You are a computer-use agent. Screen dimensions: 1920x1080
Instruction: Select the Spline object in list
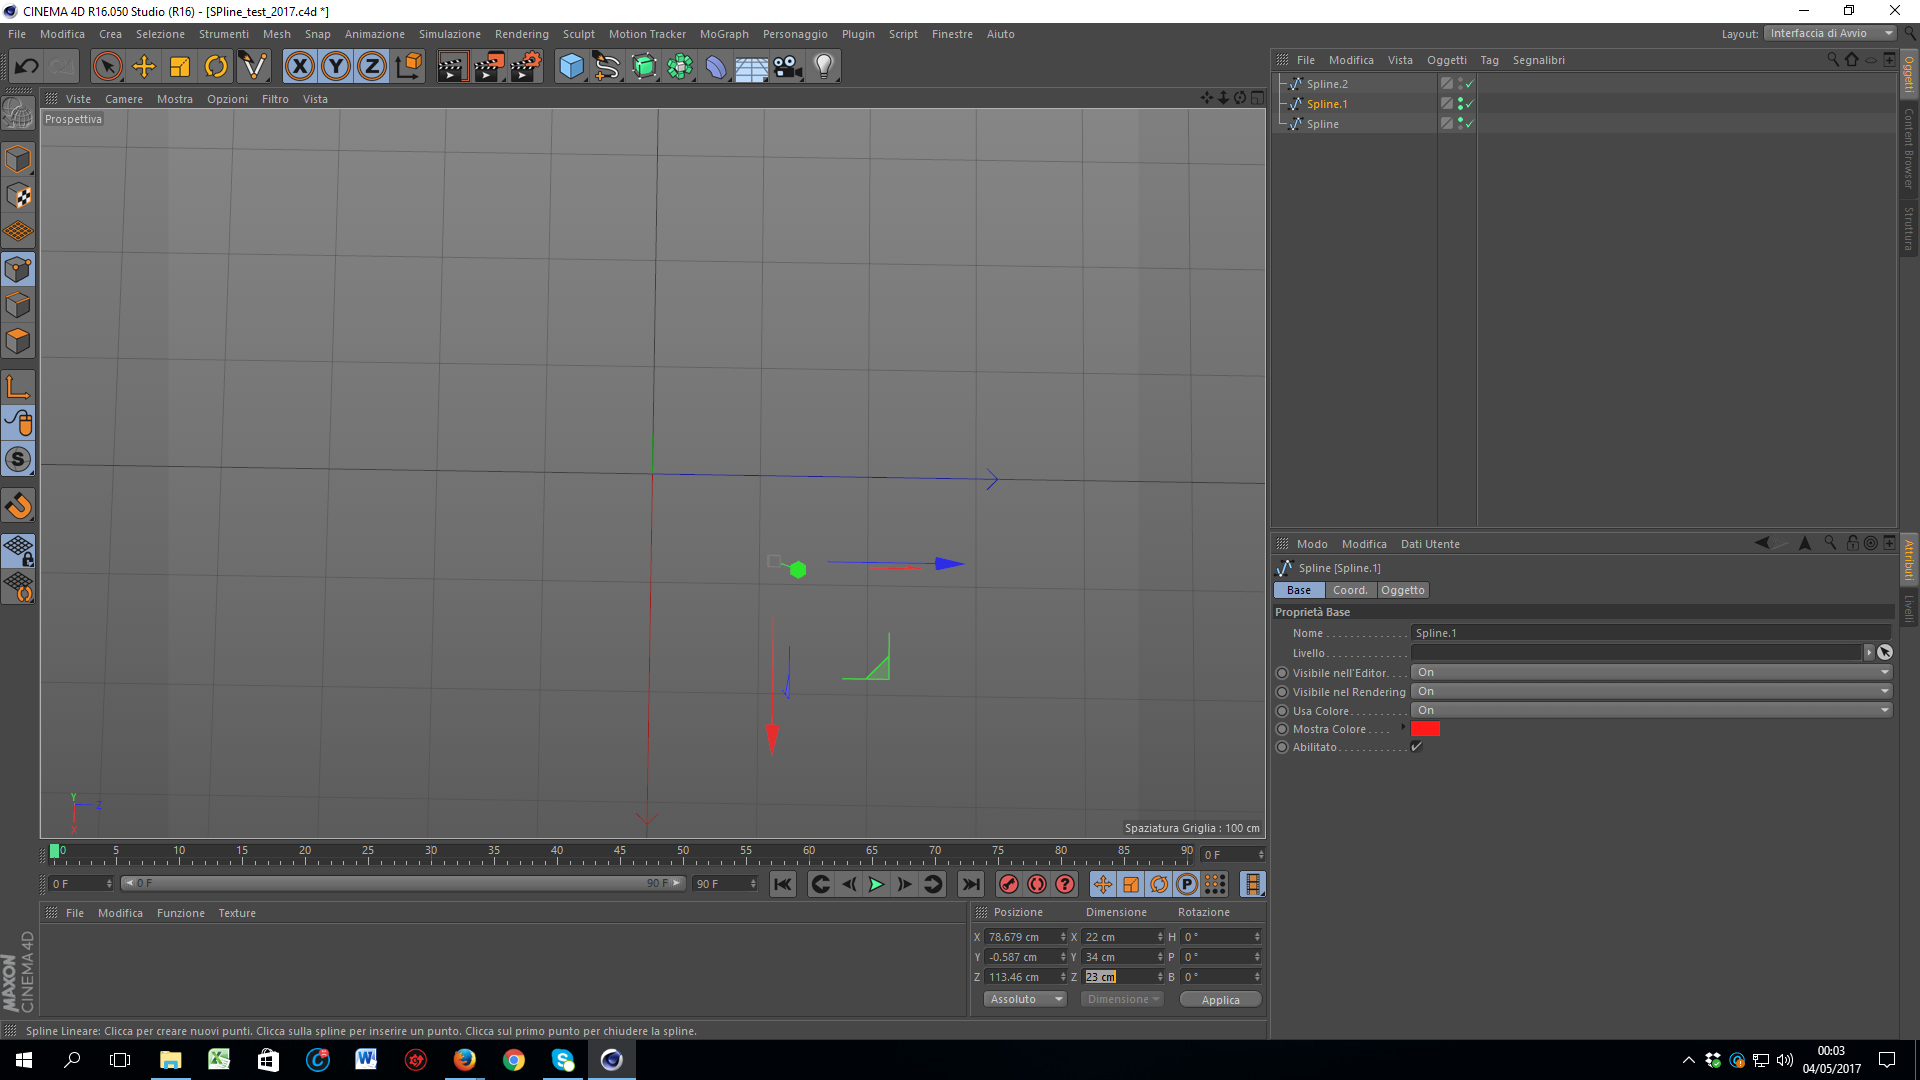[x=1322, y=124]
